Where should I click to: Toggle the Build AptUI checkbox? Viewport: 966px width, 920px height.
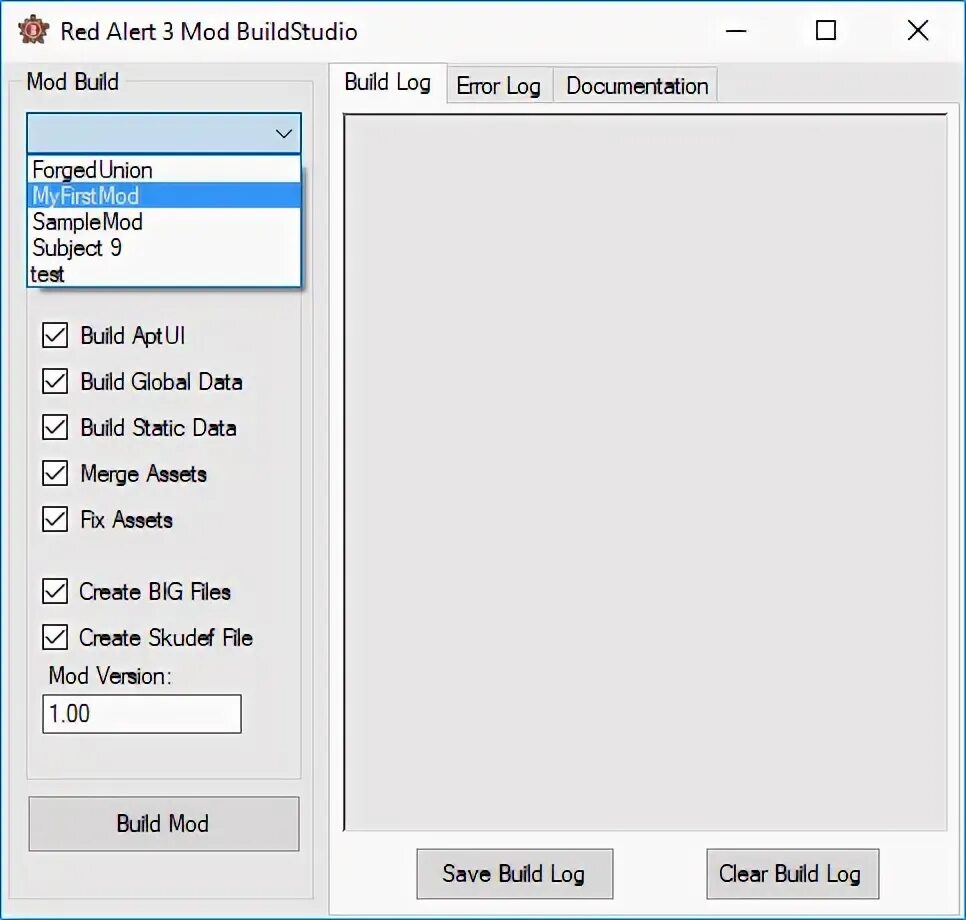coord(55,336)
